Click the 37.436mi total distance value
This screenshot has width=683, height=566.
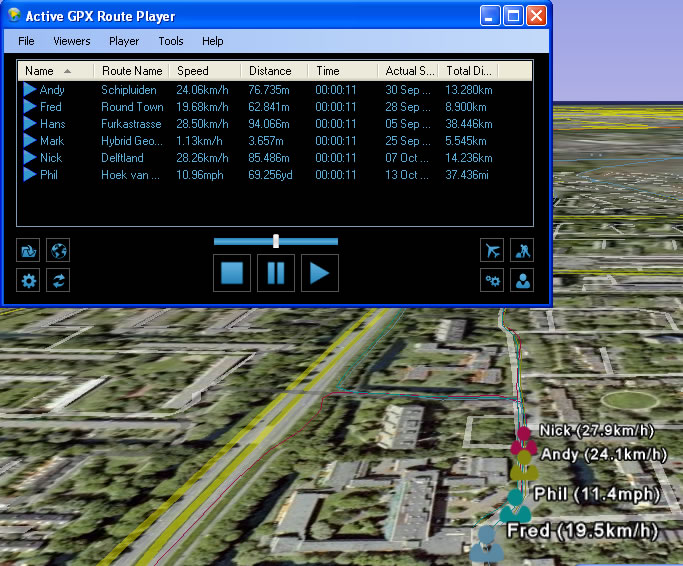click(x=467, y=175)
